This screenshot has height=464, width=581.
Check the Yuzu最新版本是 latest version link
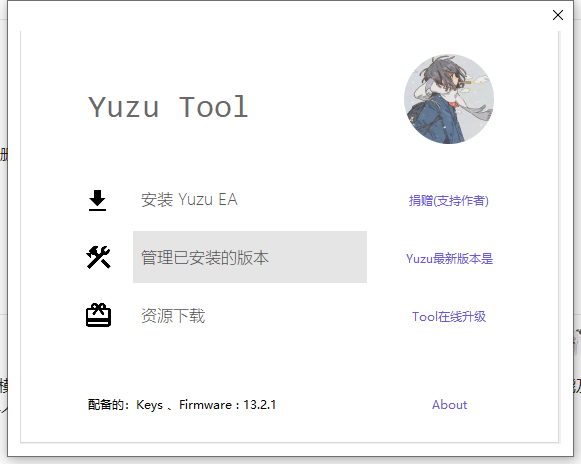click(x=449, y=259)
